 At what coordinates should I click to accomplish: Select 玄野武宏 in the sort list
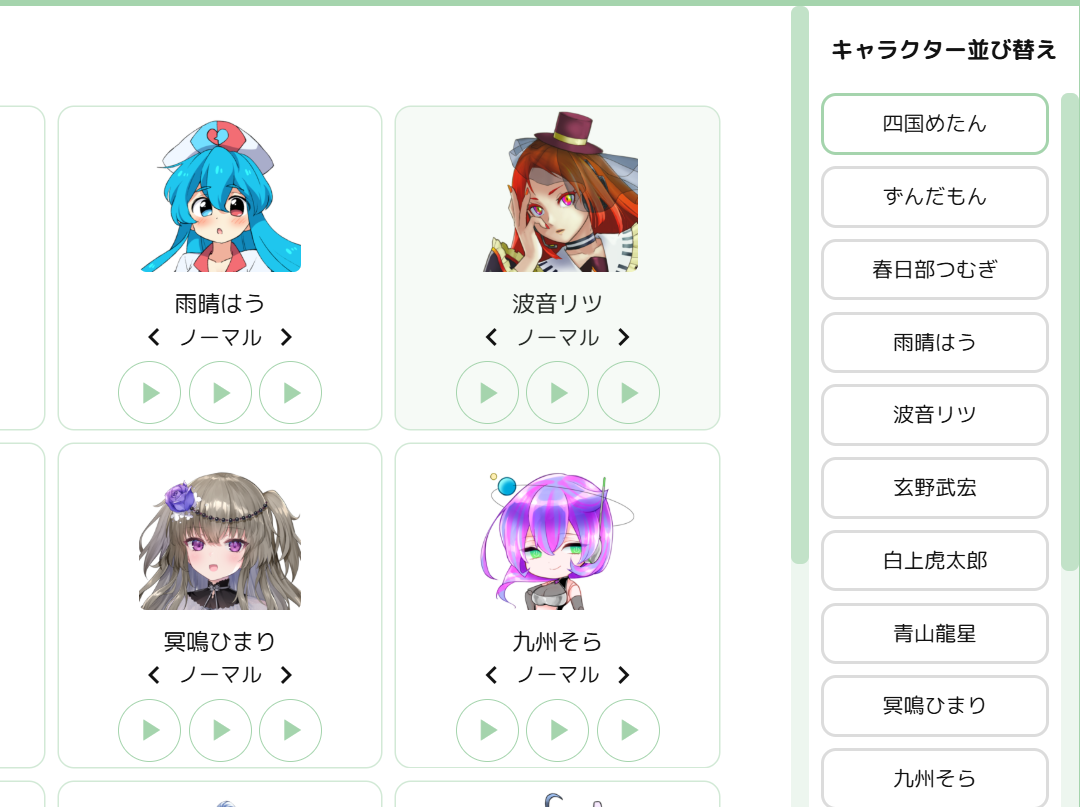pyautogui.click(x=935, y=488)
